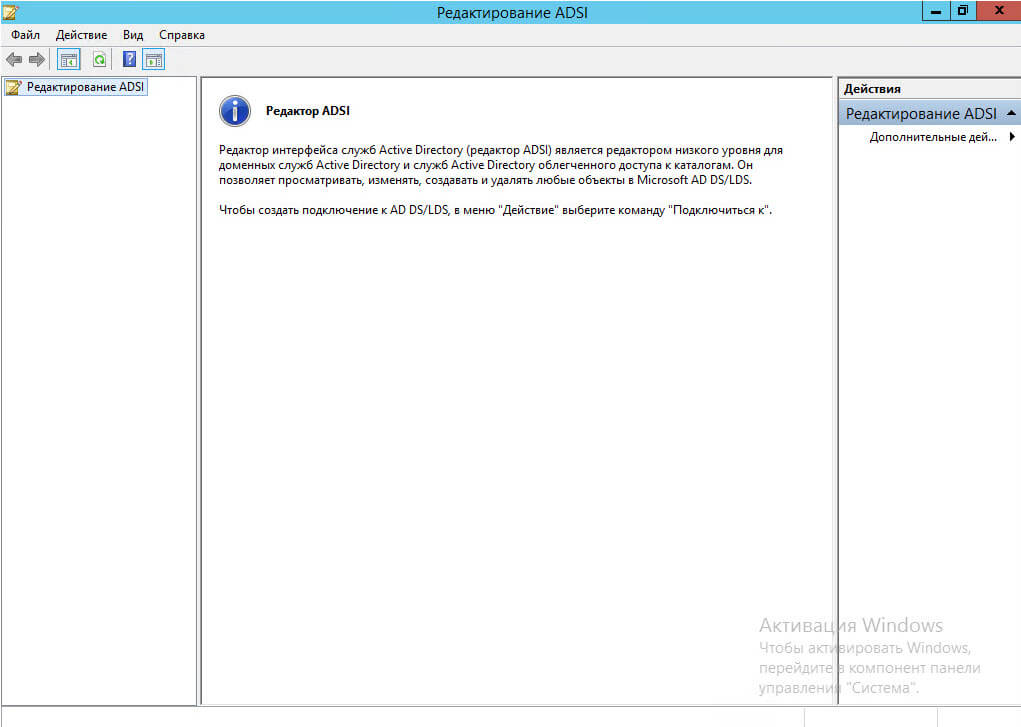Open the Вид menu
The width and height of the screenshot is (1021, 727).
[x=133, y=35]
